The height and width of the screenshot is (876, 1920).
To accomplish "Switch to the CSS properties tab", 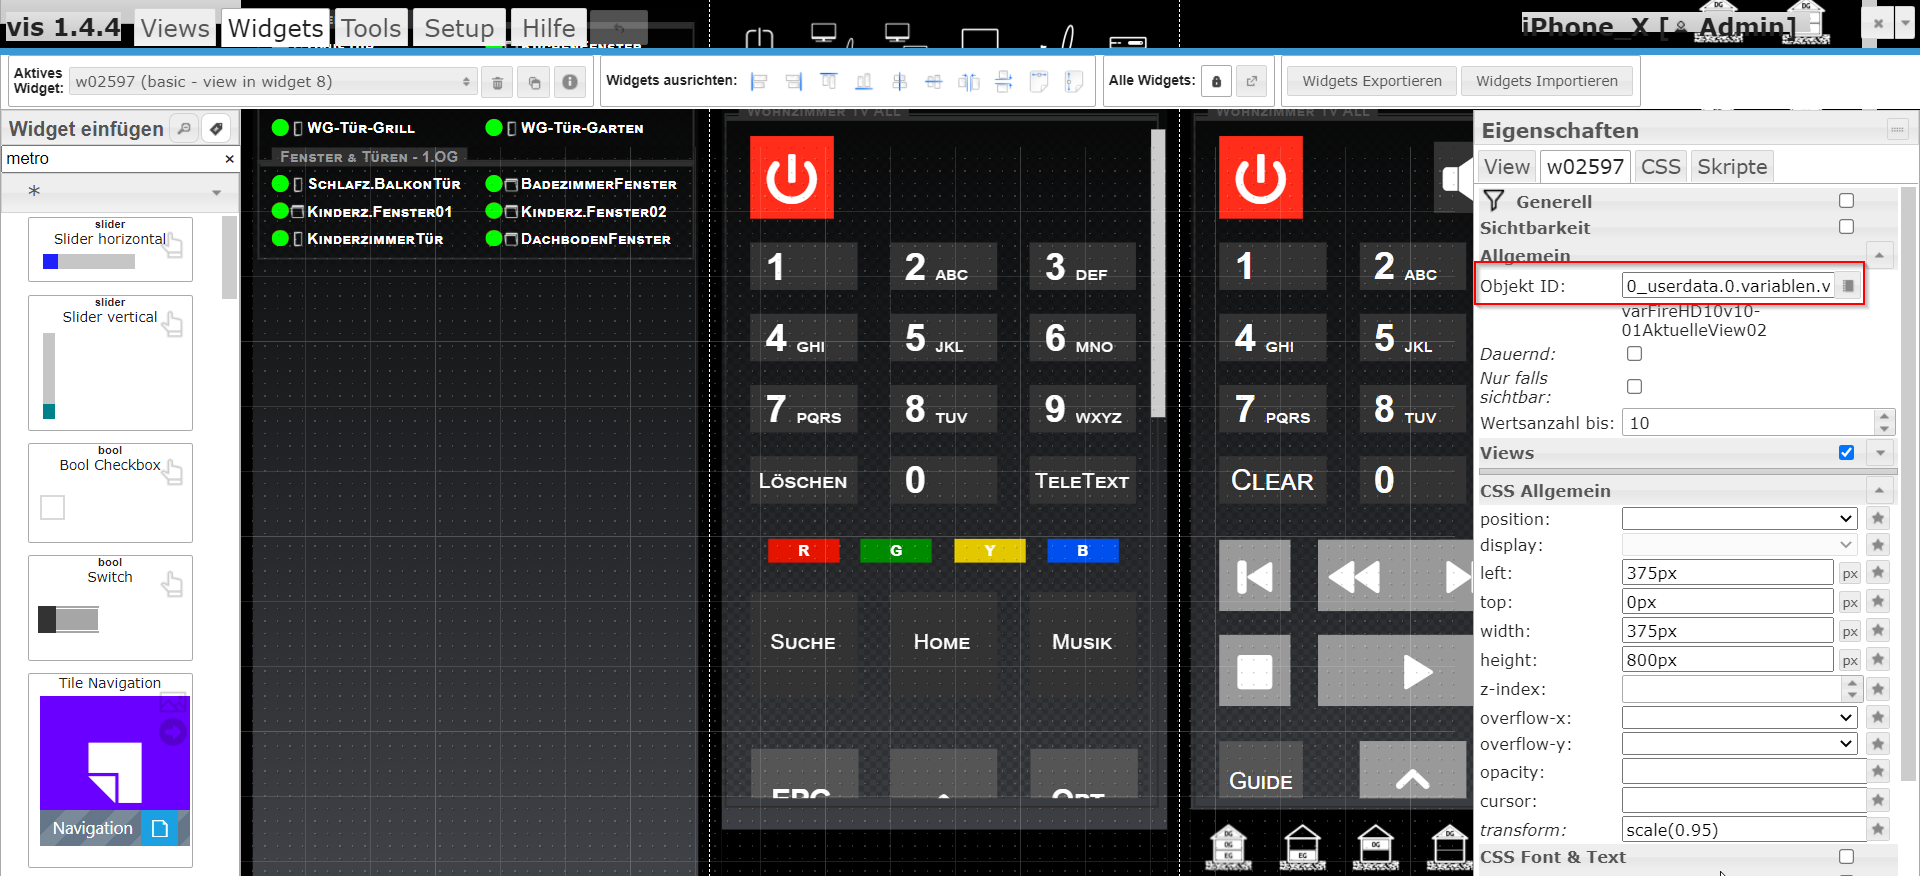I will (1660, 166).
